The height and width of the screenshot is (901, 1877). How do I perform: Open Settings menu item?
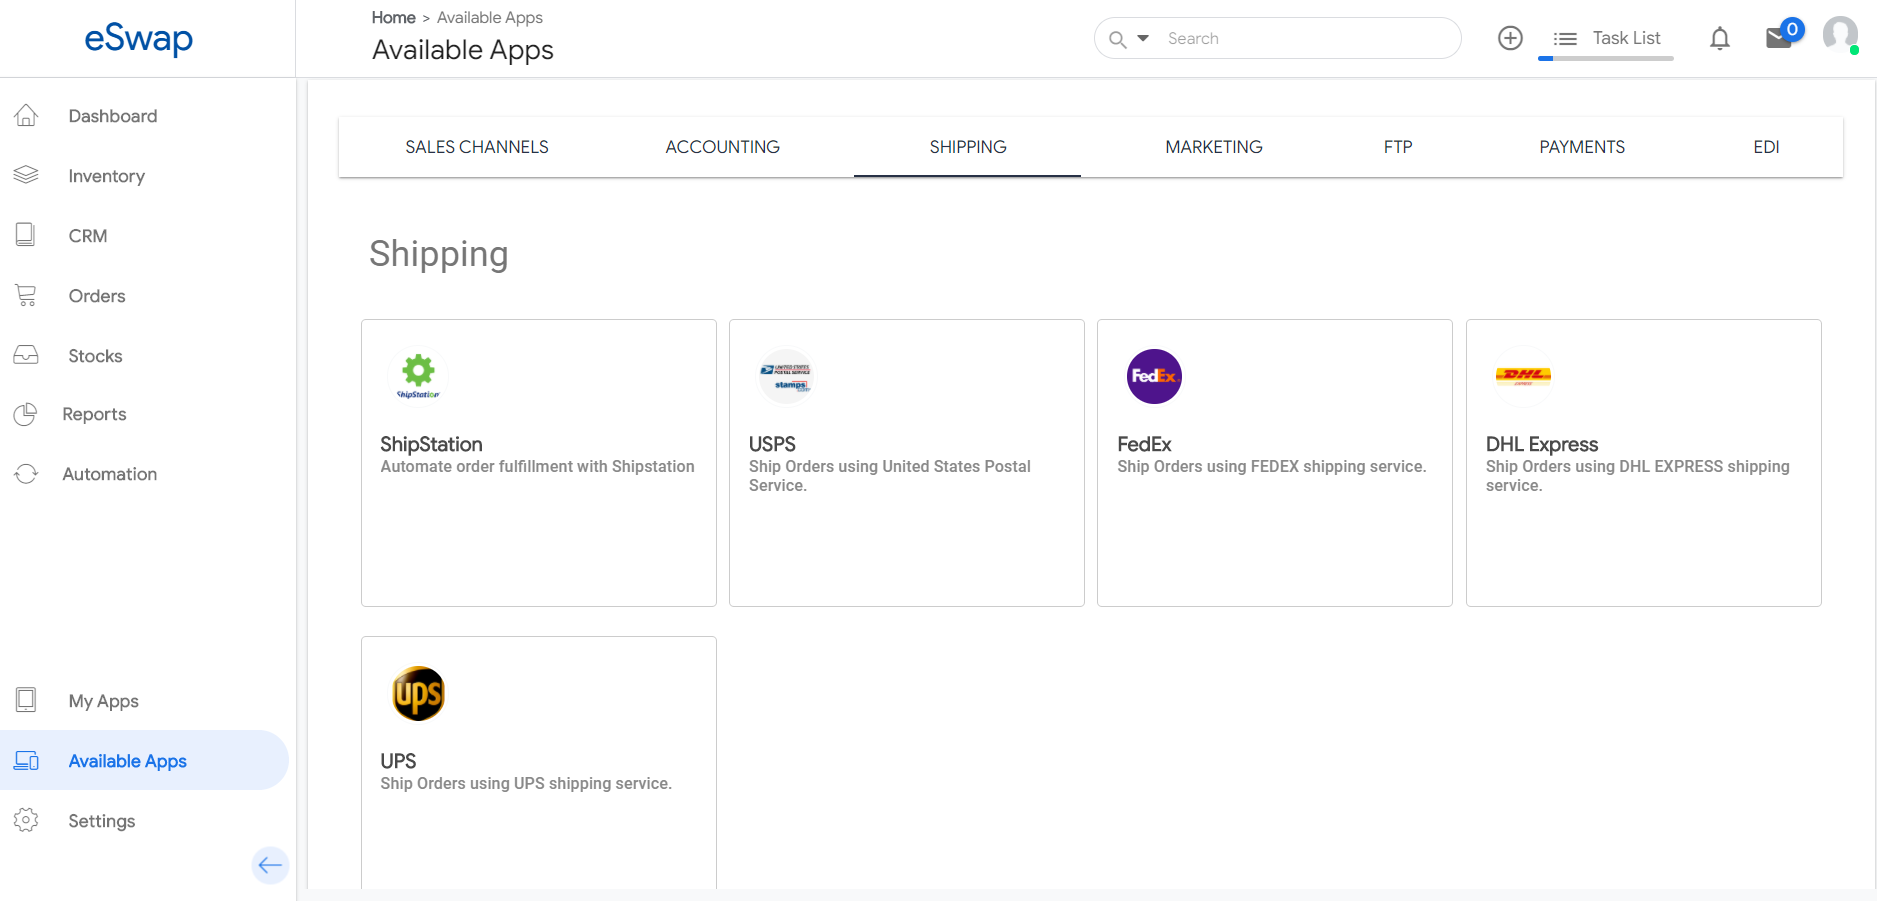102,821
